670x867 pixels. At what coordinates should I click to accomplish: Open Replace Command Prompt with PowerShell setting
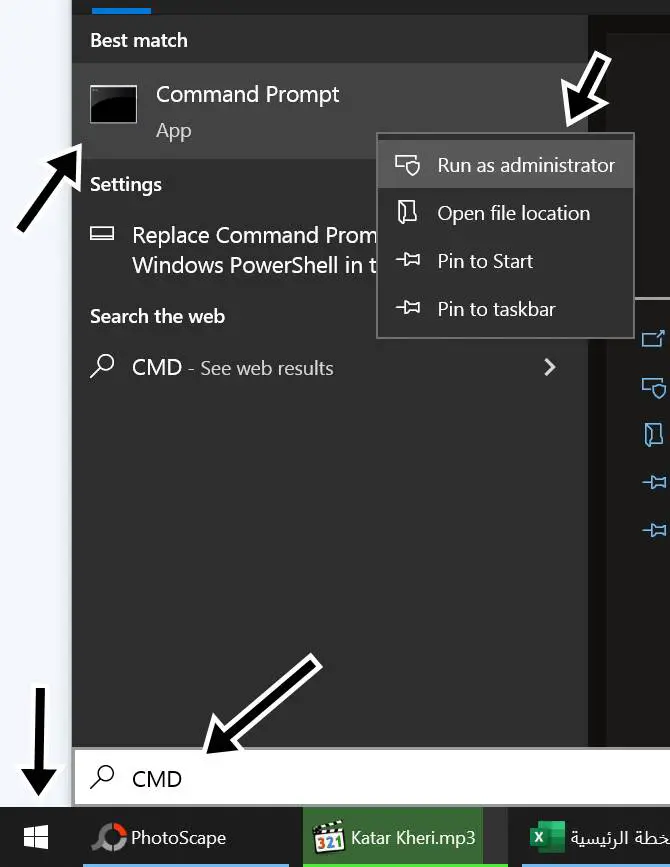click(x=233, y=250)
